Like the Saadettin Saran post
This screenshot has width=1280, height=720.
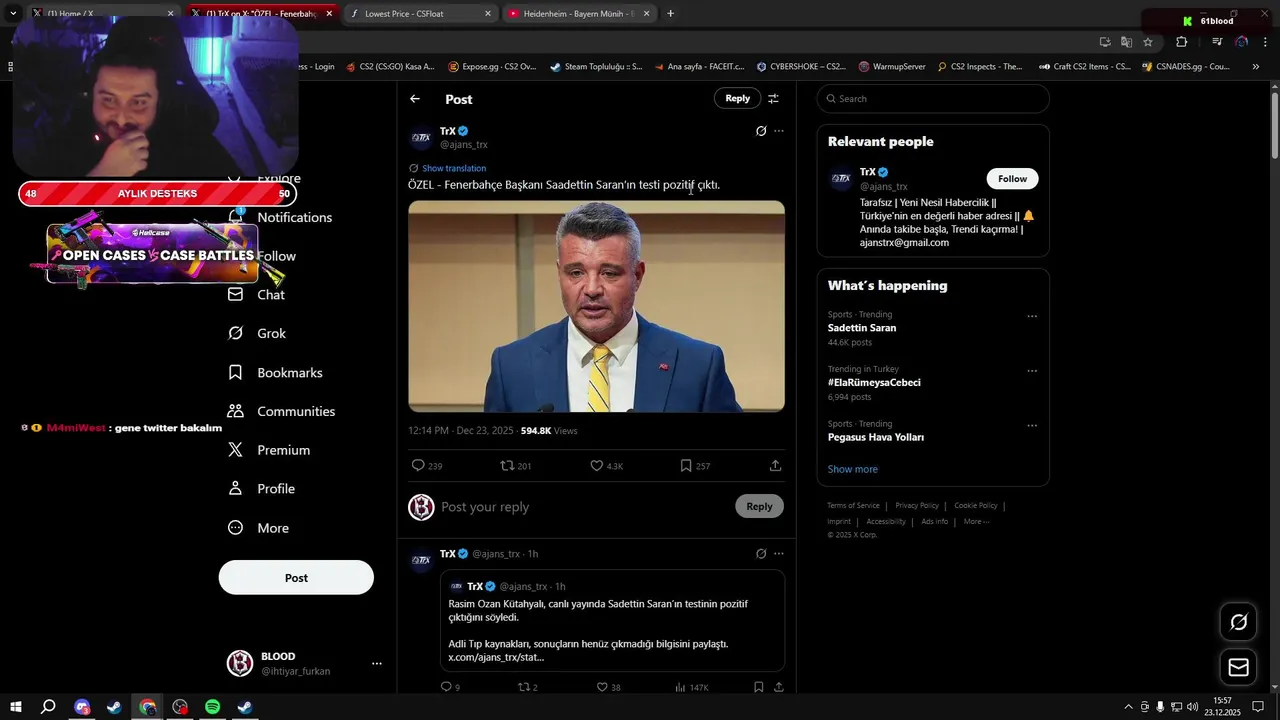click(x=598, y=466)
